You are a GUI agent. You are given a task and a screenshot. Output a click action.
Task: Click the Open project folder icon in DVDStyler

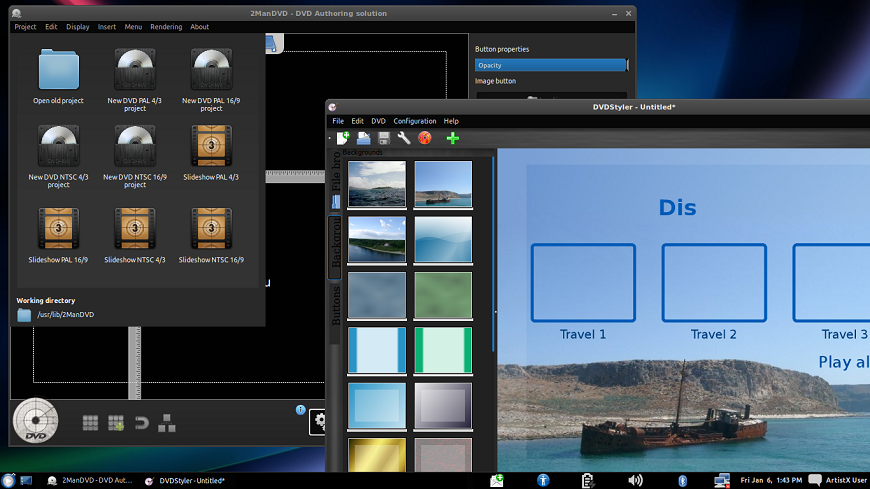(364, 138)
